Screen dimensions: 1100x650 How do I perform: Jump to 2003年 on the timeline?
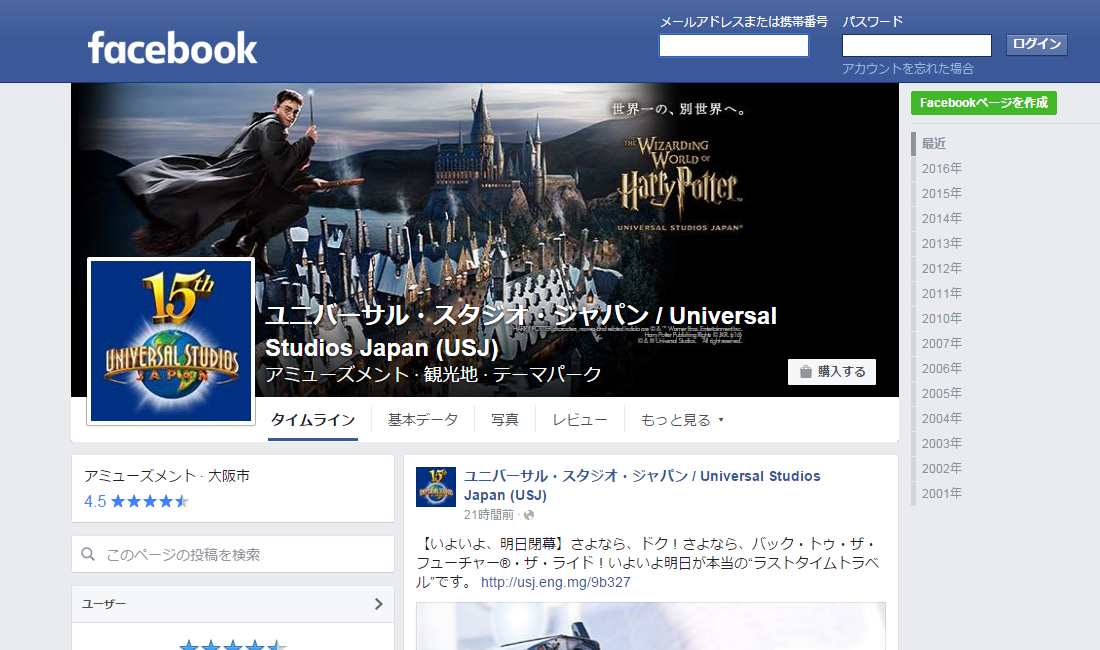(941, 444)
